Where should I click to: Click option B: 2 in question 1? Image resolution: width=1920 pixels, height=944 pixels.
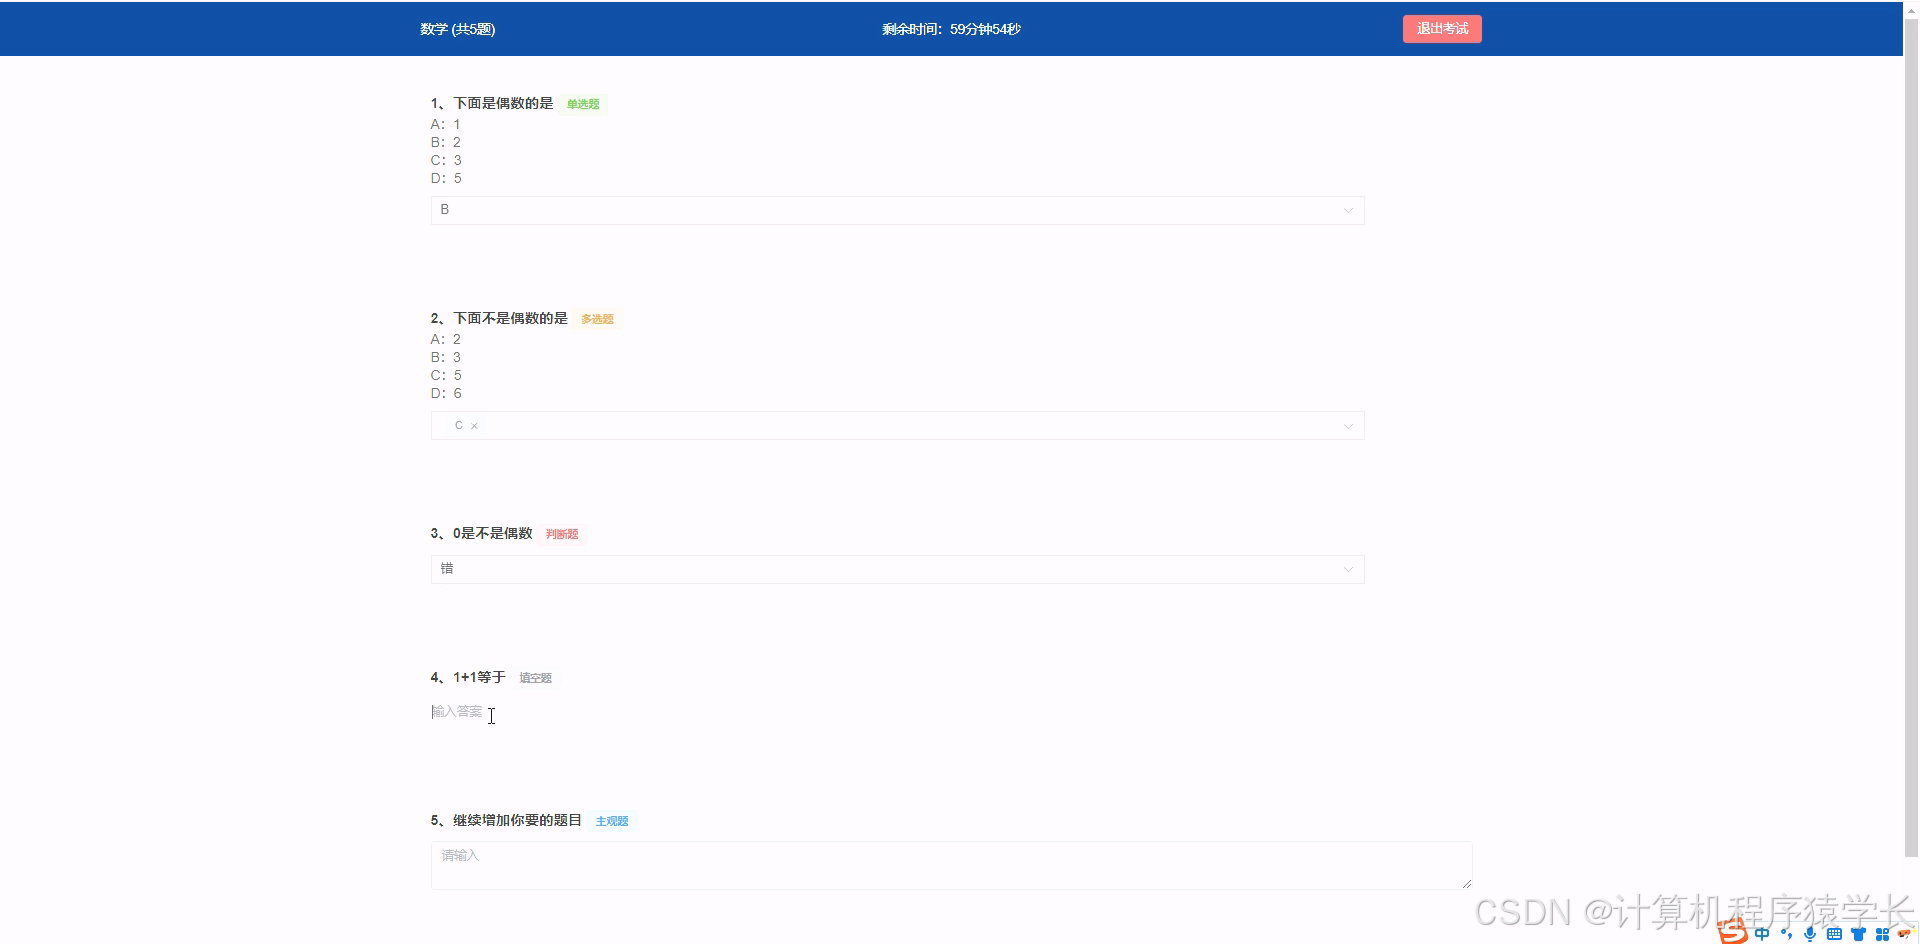pos(446,142)
